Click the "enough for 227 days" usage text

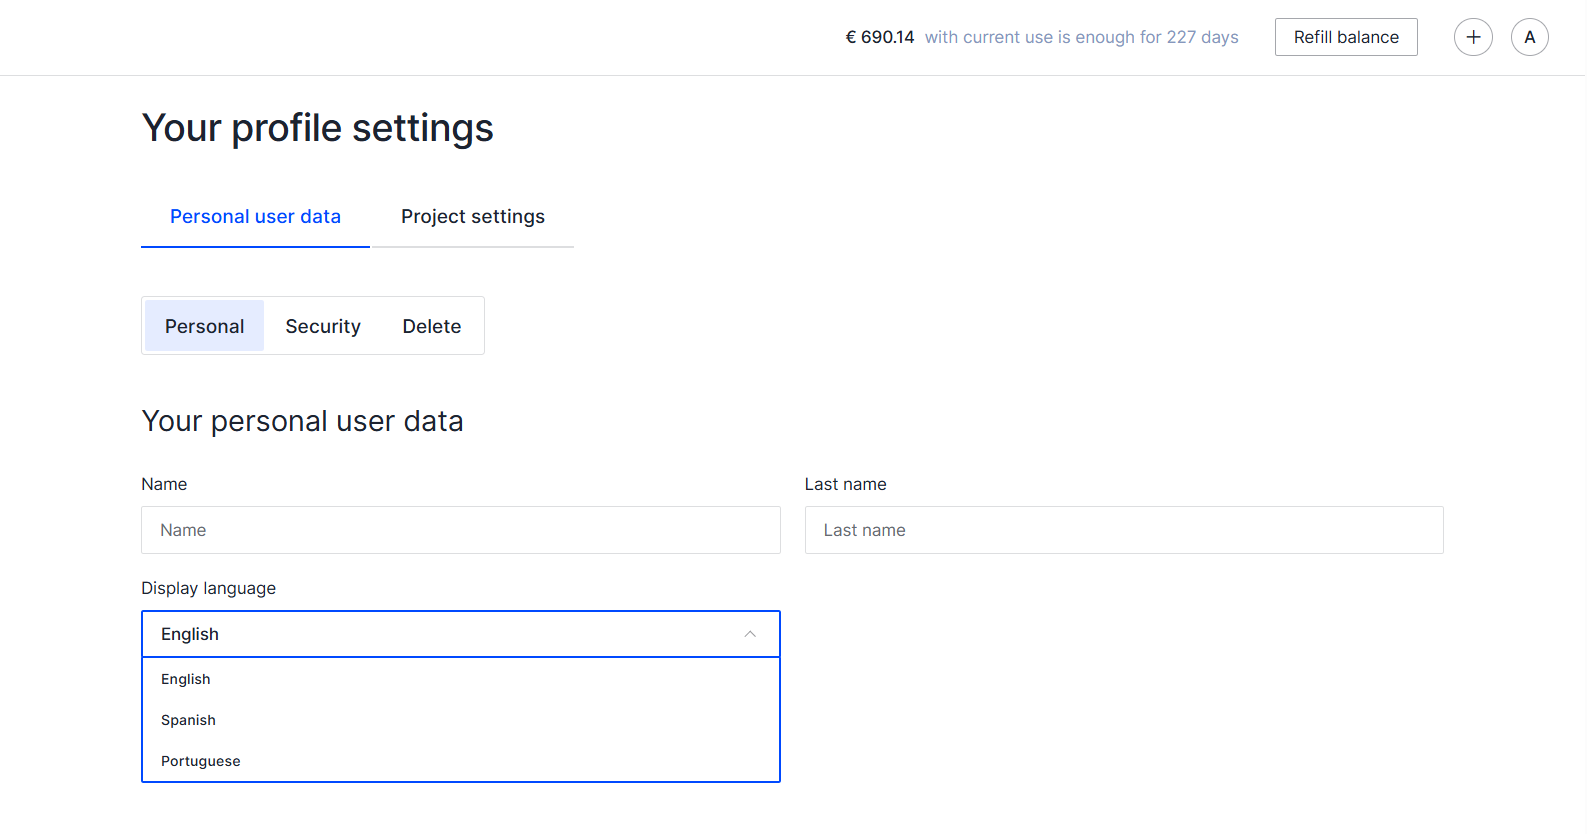coord(1081,37)
